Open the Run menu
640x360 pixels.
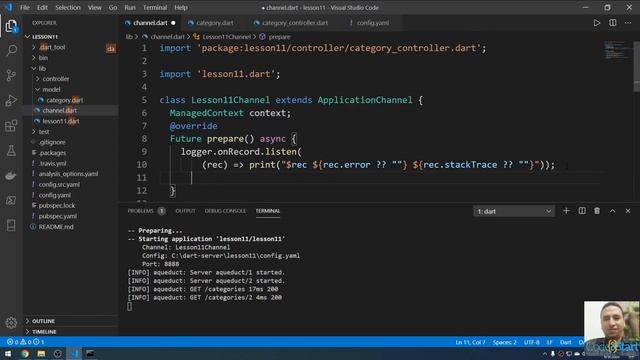(130, 8)
